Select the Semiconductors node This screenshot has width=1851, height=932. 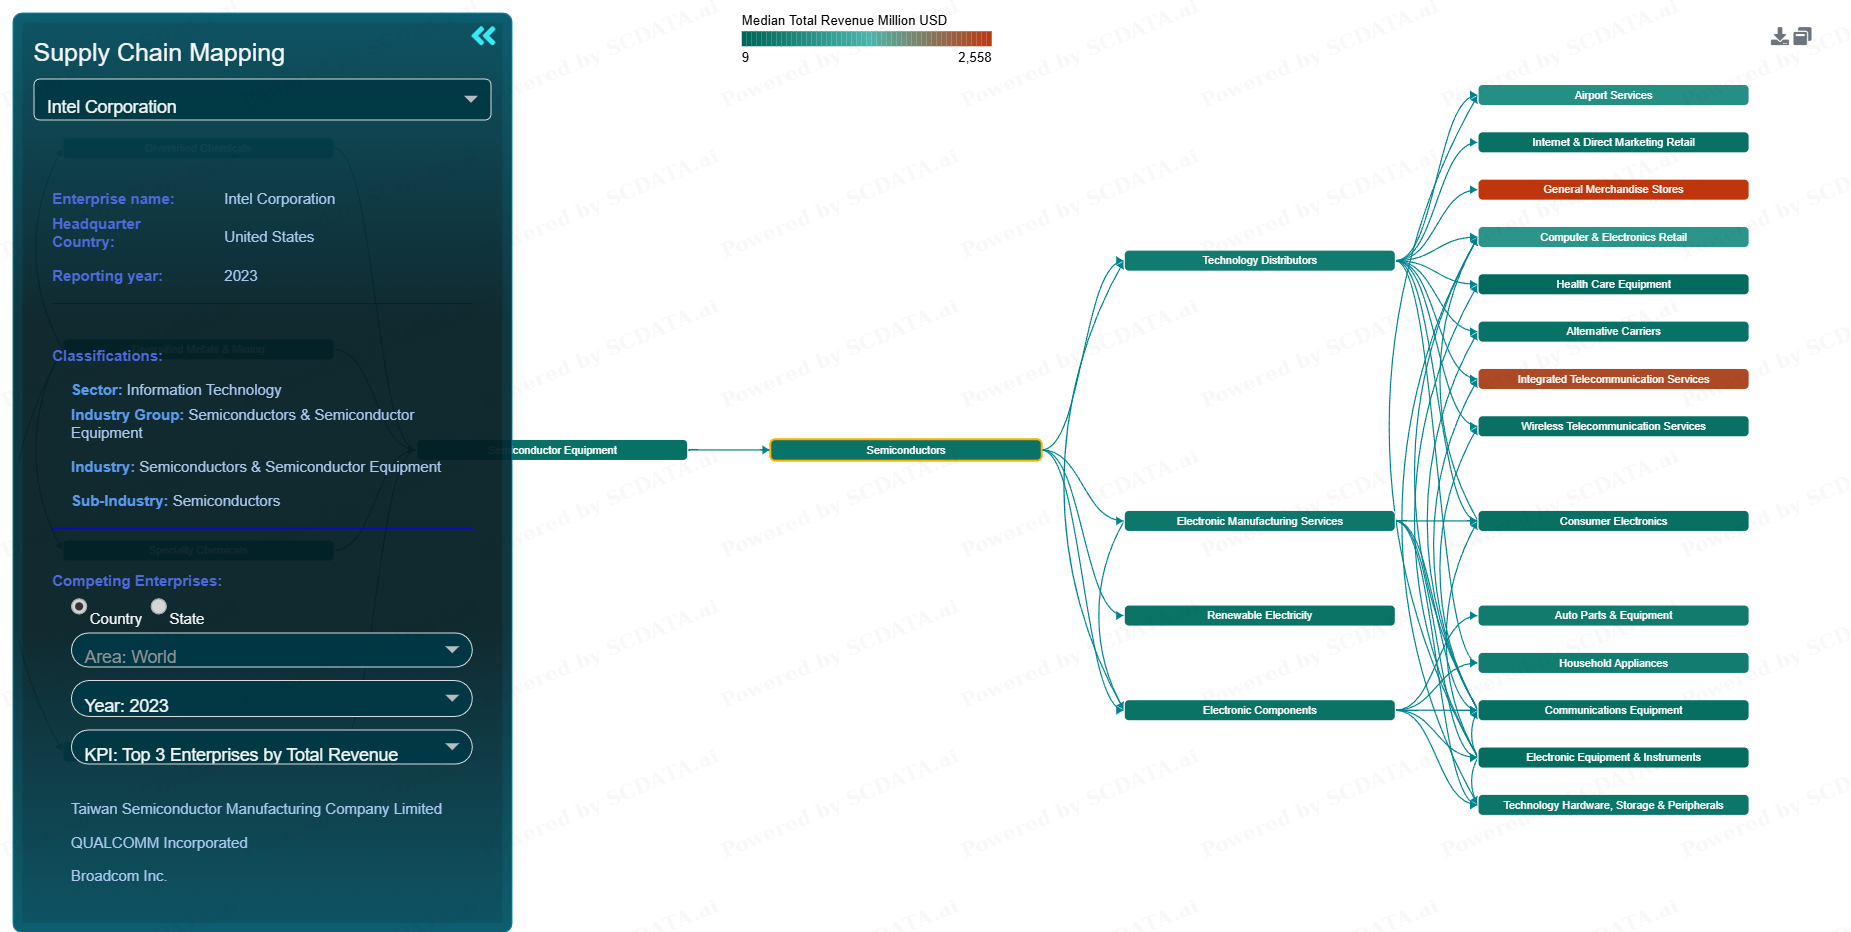(x=906, y=450)
